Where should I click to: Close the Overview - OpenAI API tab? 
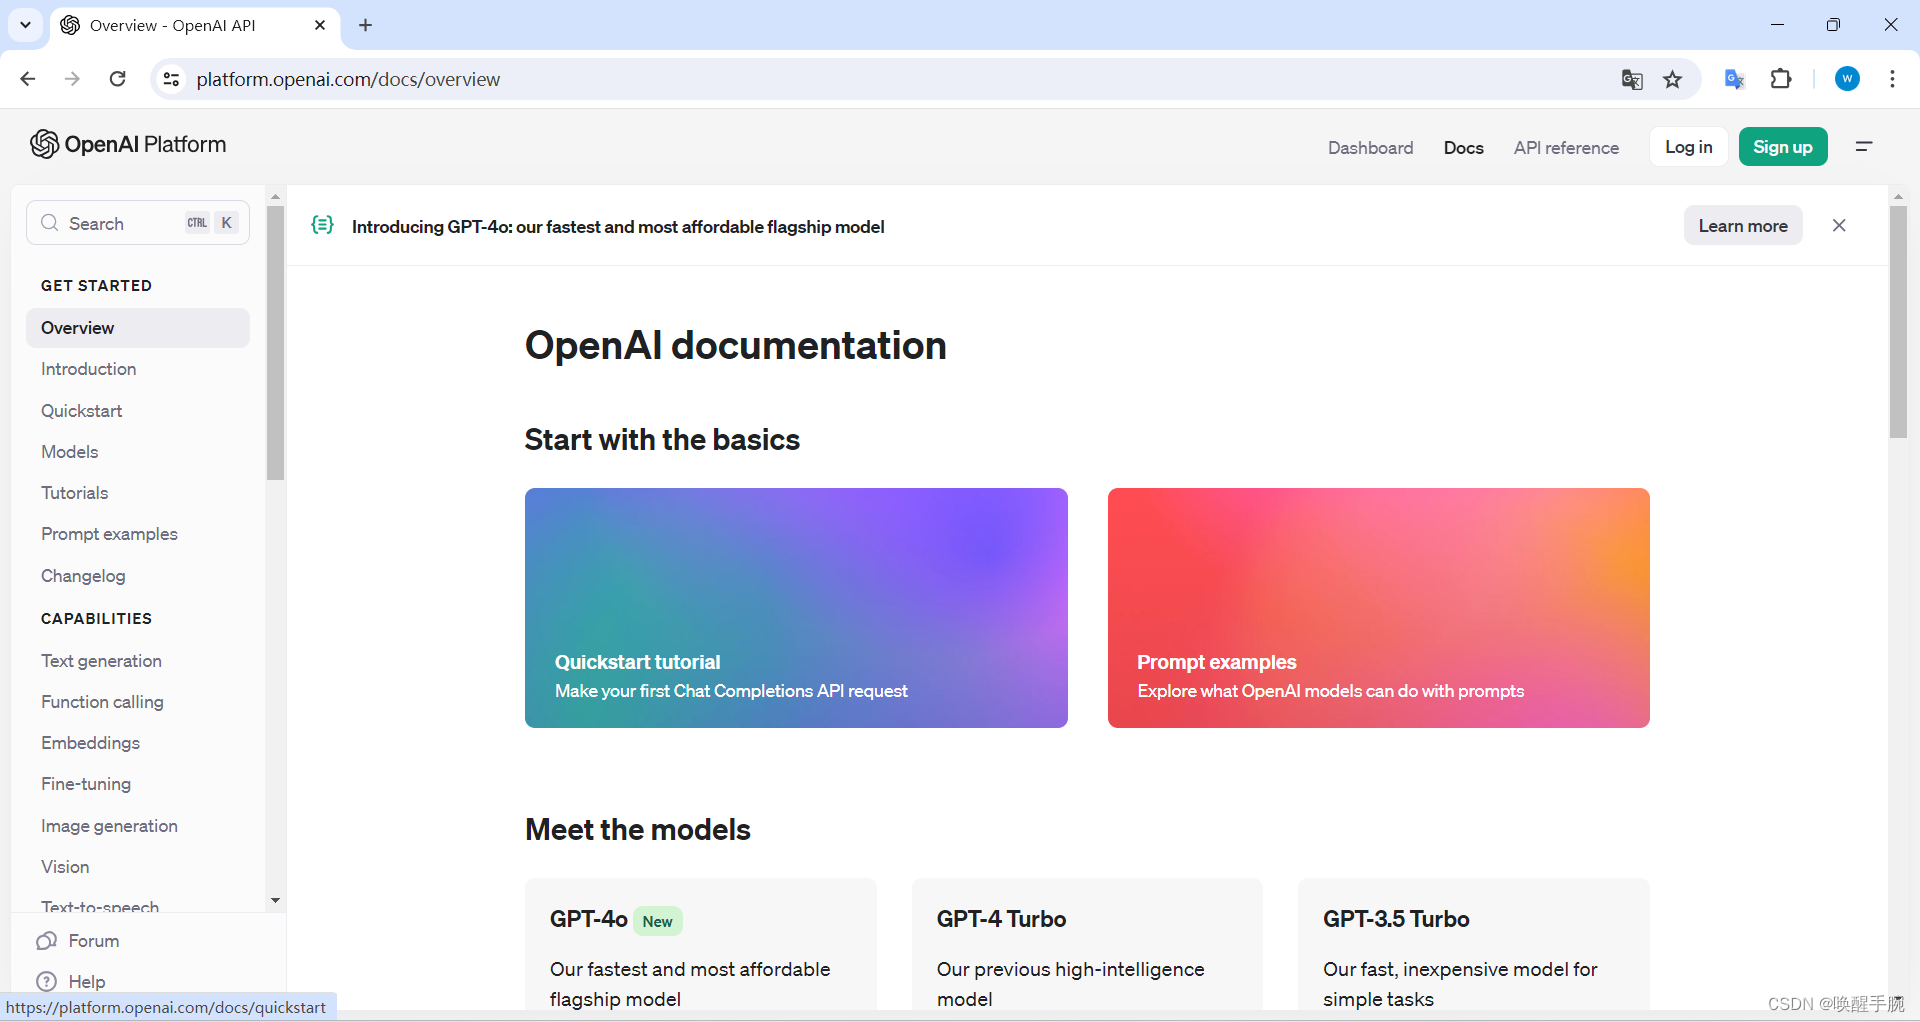(x=320, y=25)
